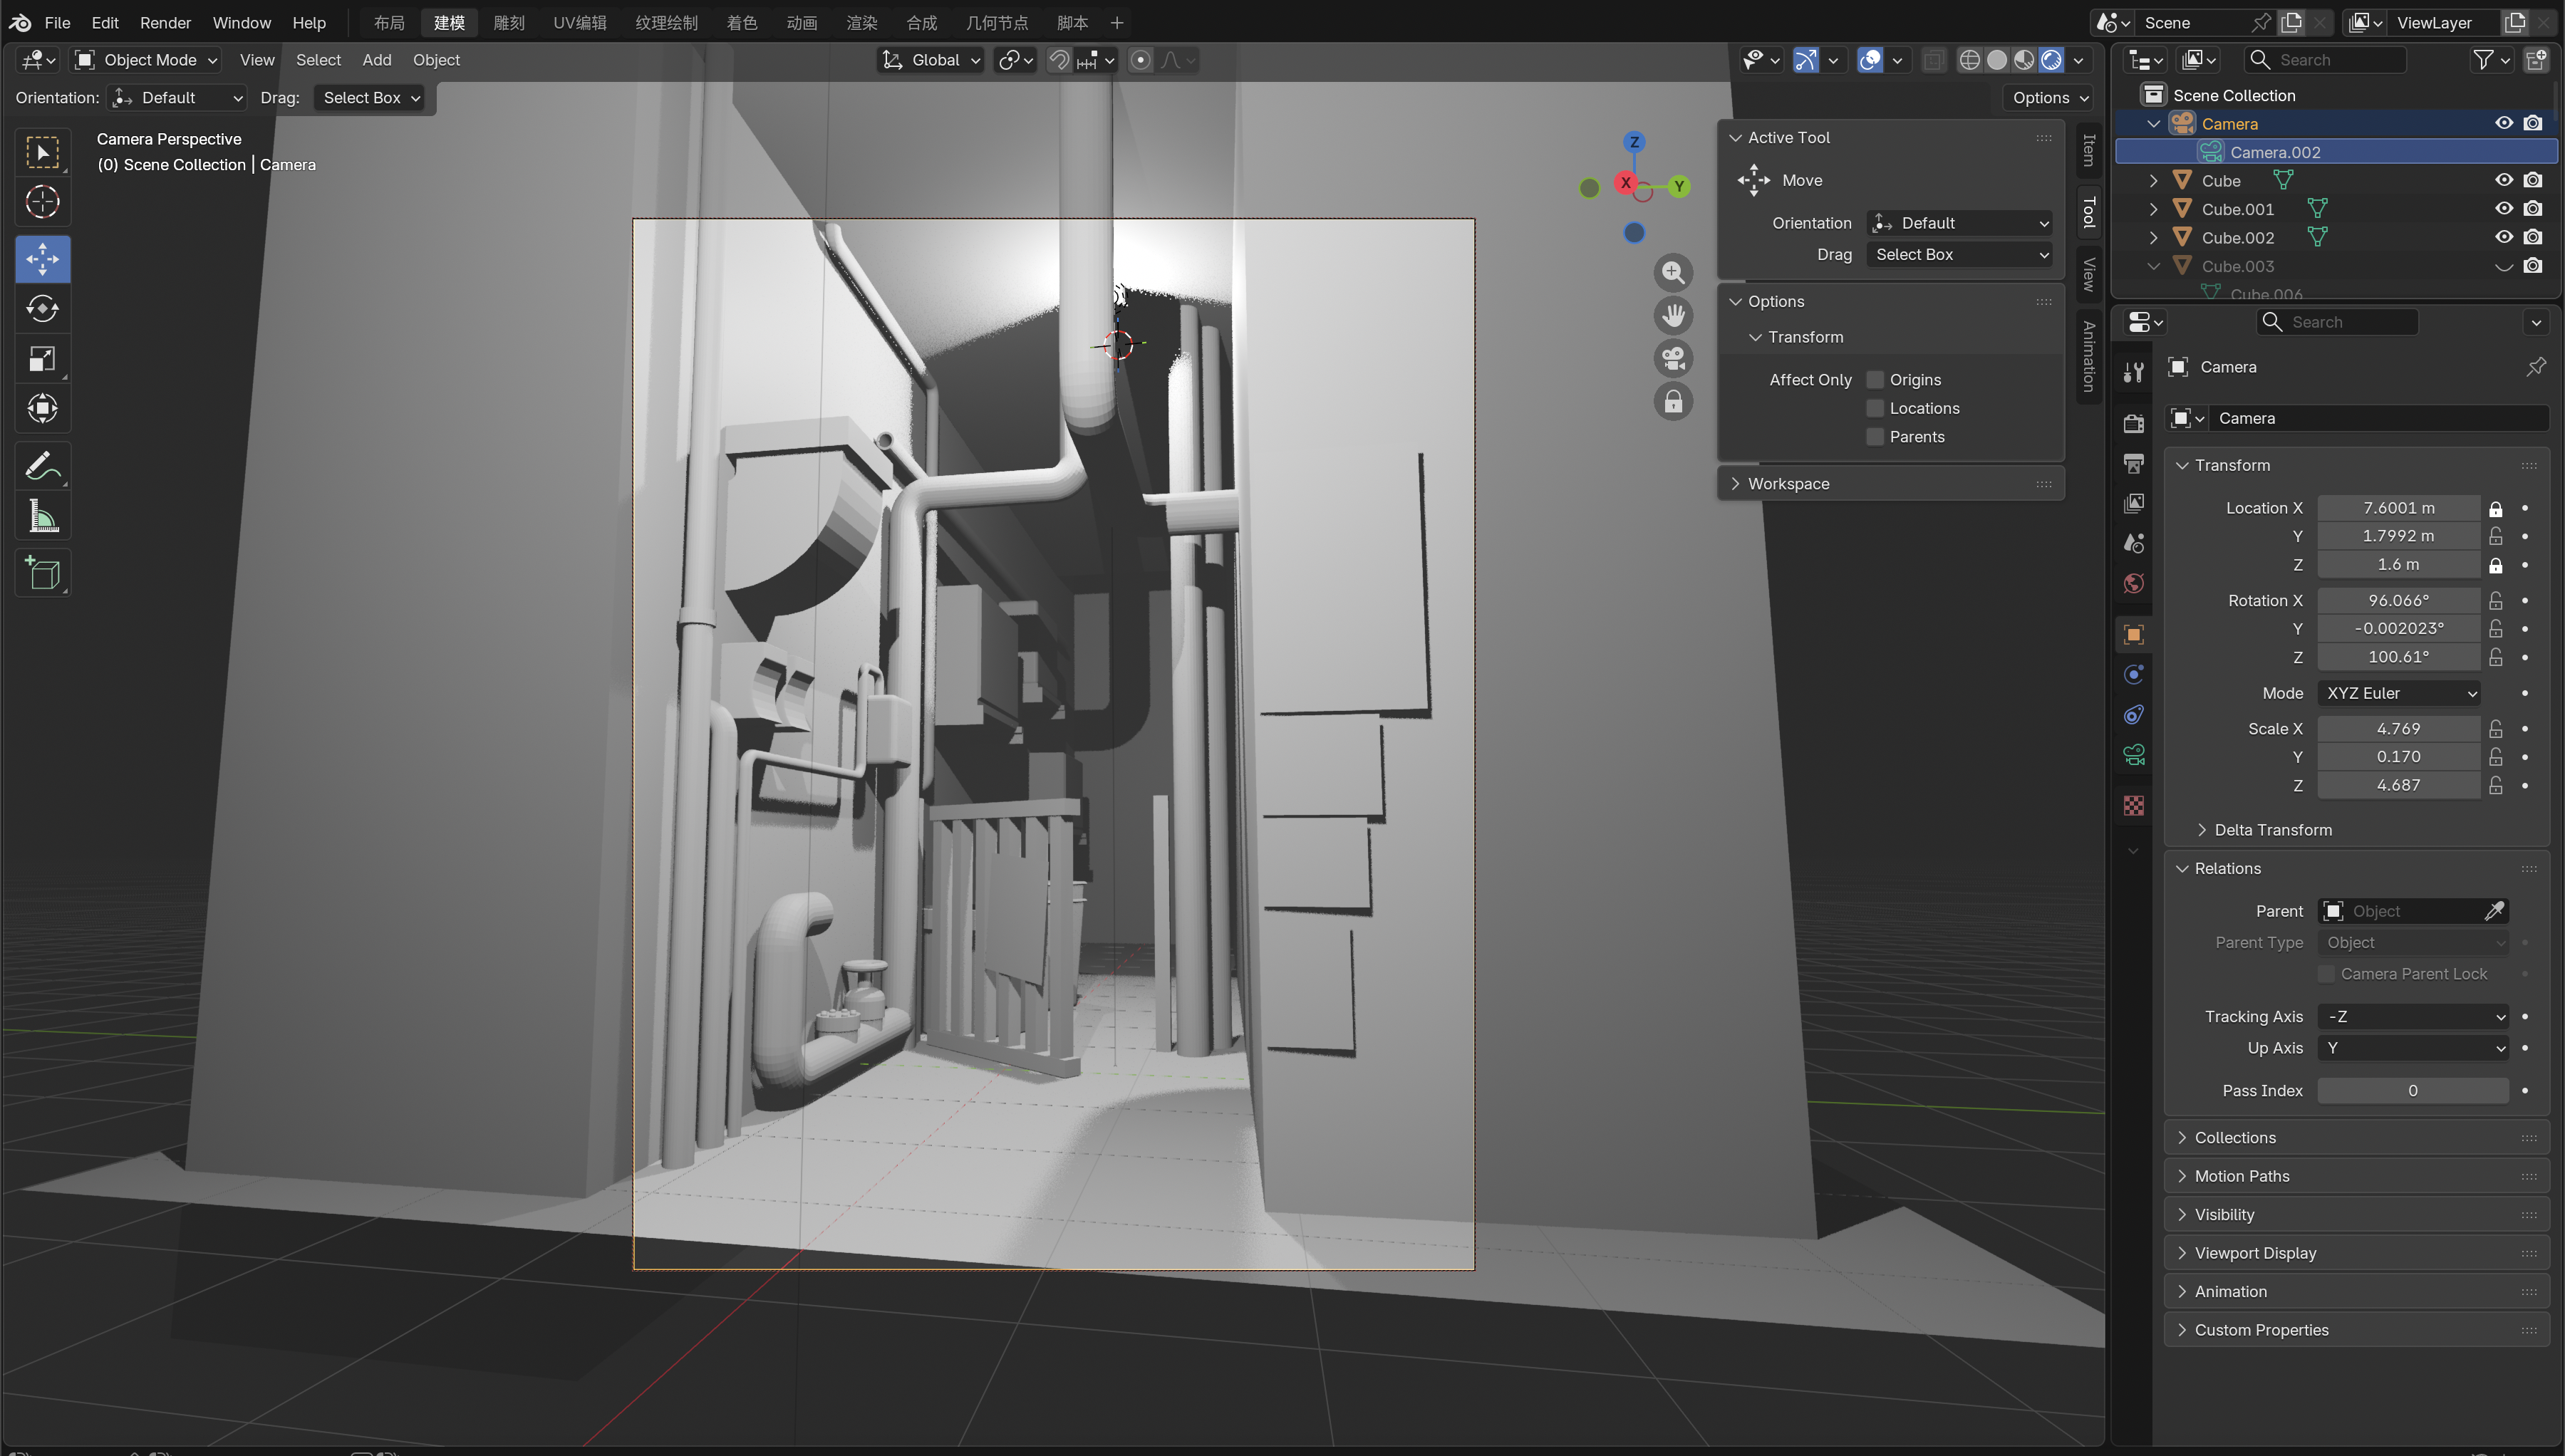Hide Cube.001 in viewport via eye icon
The image size is (2565, 1456).
tap(2503, 209)
